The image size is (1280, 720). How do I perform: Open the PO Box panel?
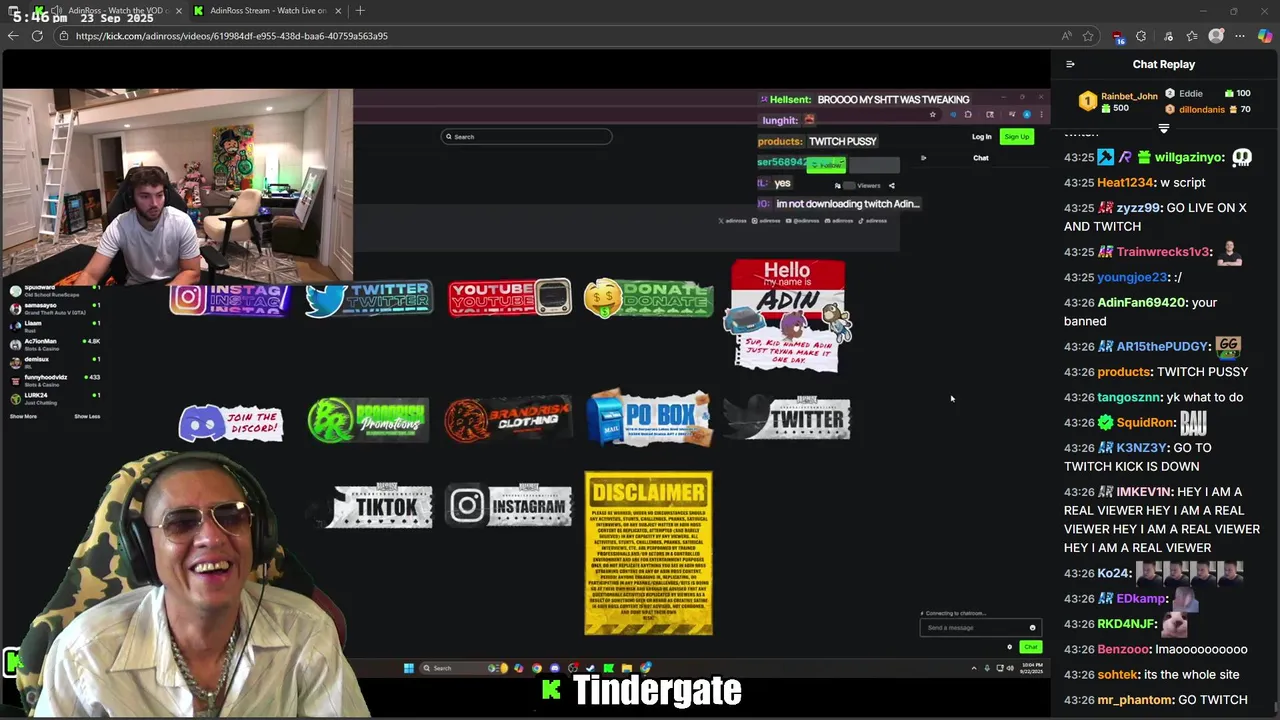tap(649, 418)
